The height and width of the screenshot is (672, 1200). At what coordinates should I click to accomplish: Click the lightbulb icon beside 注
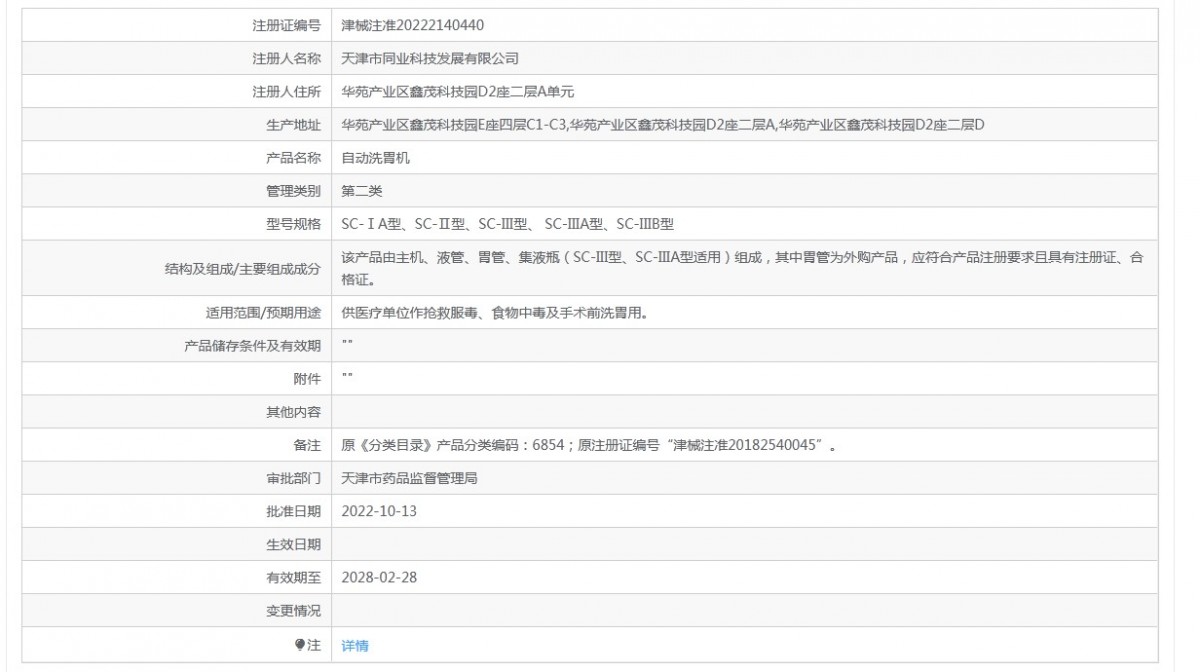pos(299,645)
